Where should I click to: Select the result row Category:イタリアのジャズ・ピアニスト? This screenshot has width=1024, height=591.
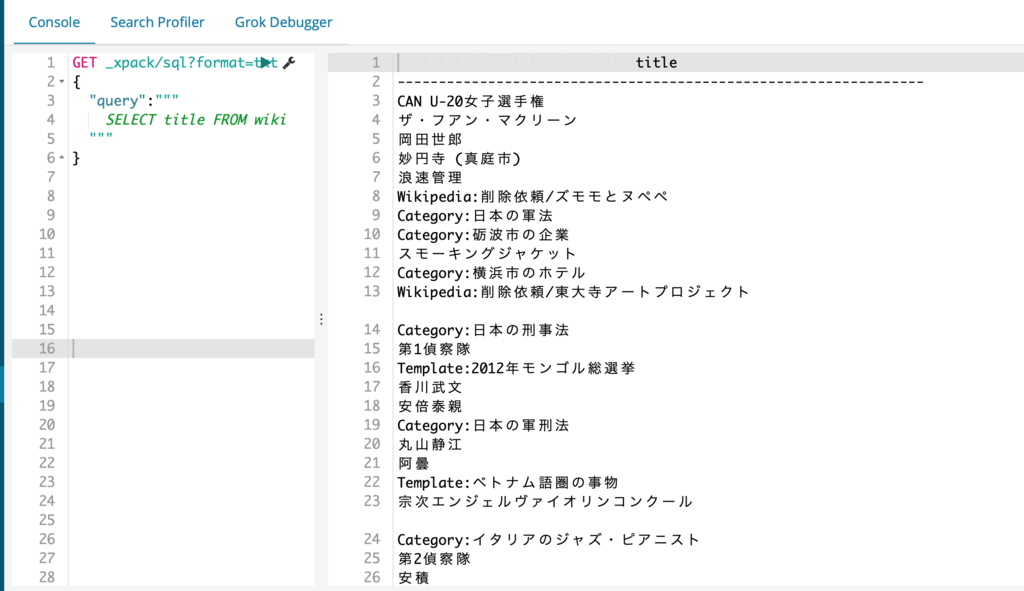coord(549,539)
